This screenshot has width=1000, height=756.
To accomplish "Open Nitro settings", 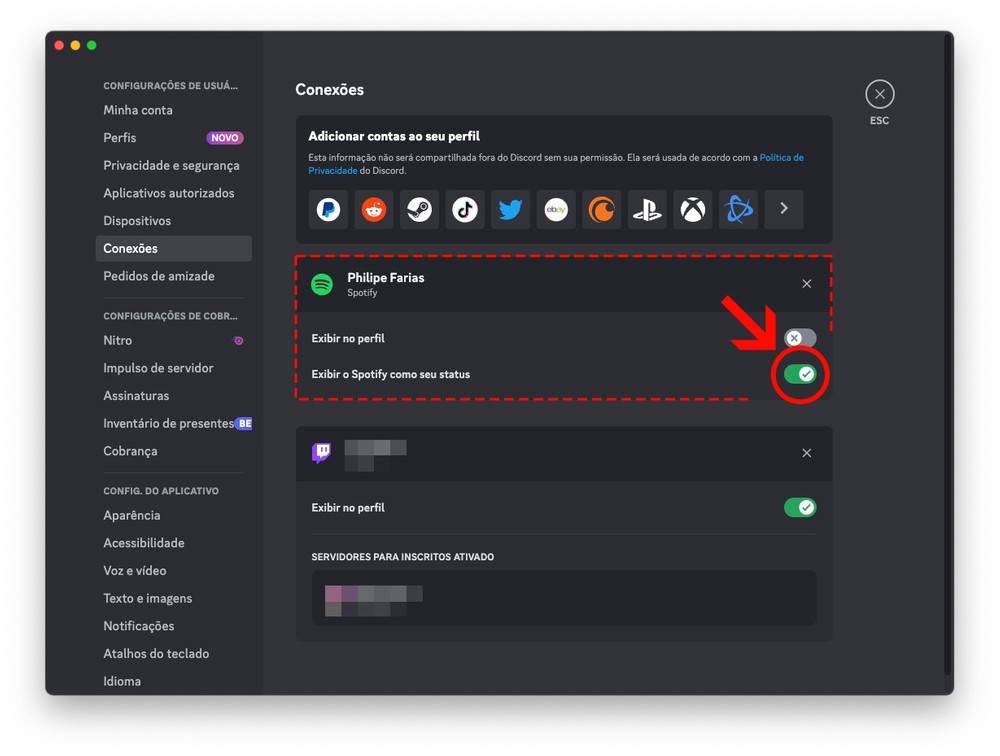I will click(173, 341).
